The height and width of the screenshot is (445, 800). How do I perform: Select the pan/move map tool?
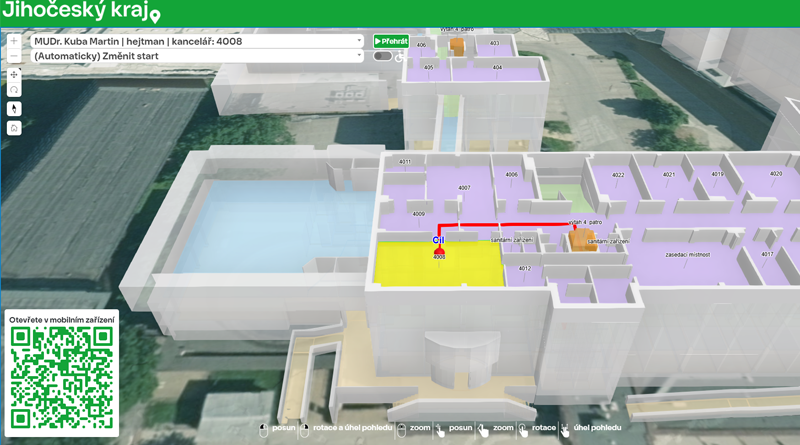14,75
